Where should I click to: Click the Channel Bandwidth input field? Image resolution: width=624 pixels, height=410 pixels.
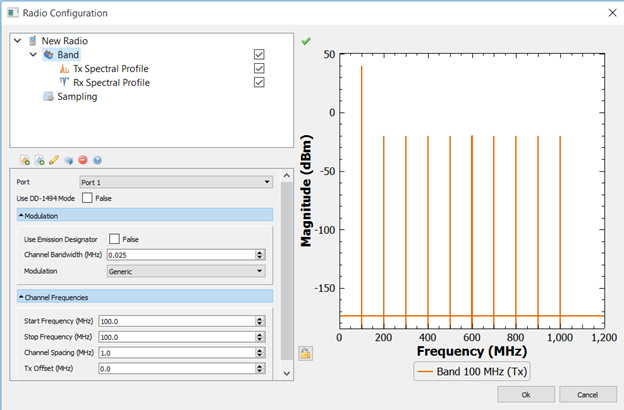(x=181, y=255)
